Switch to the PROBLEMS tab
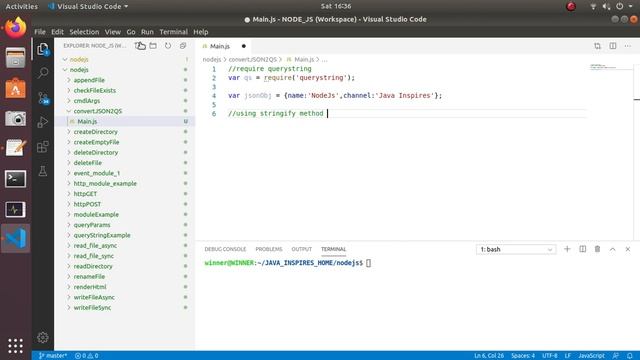 269,249
